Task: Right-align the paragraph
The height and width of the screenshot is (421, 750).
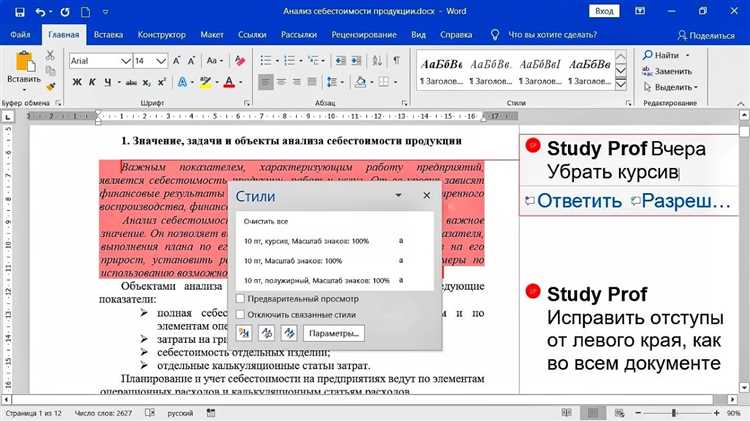Action: [297, 82]
